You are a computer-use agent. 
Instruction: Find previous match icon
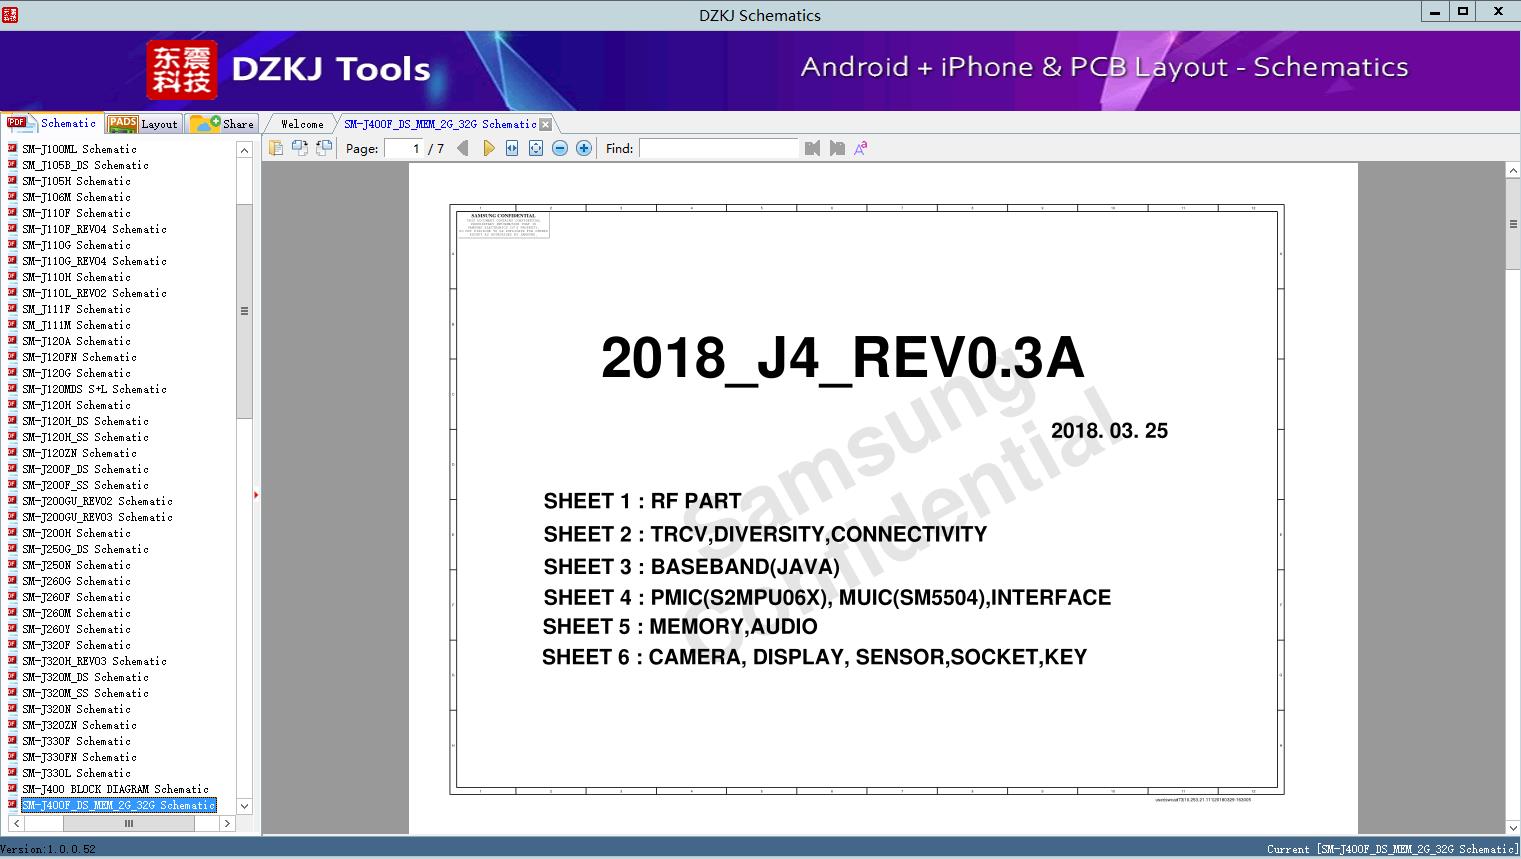pyautogui.click(x=812, y=148)
